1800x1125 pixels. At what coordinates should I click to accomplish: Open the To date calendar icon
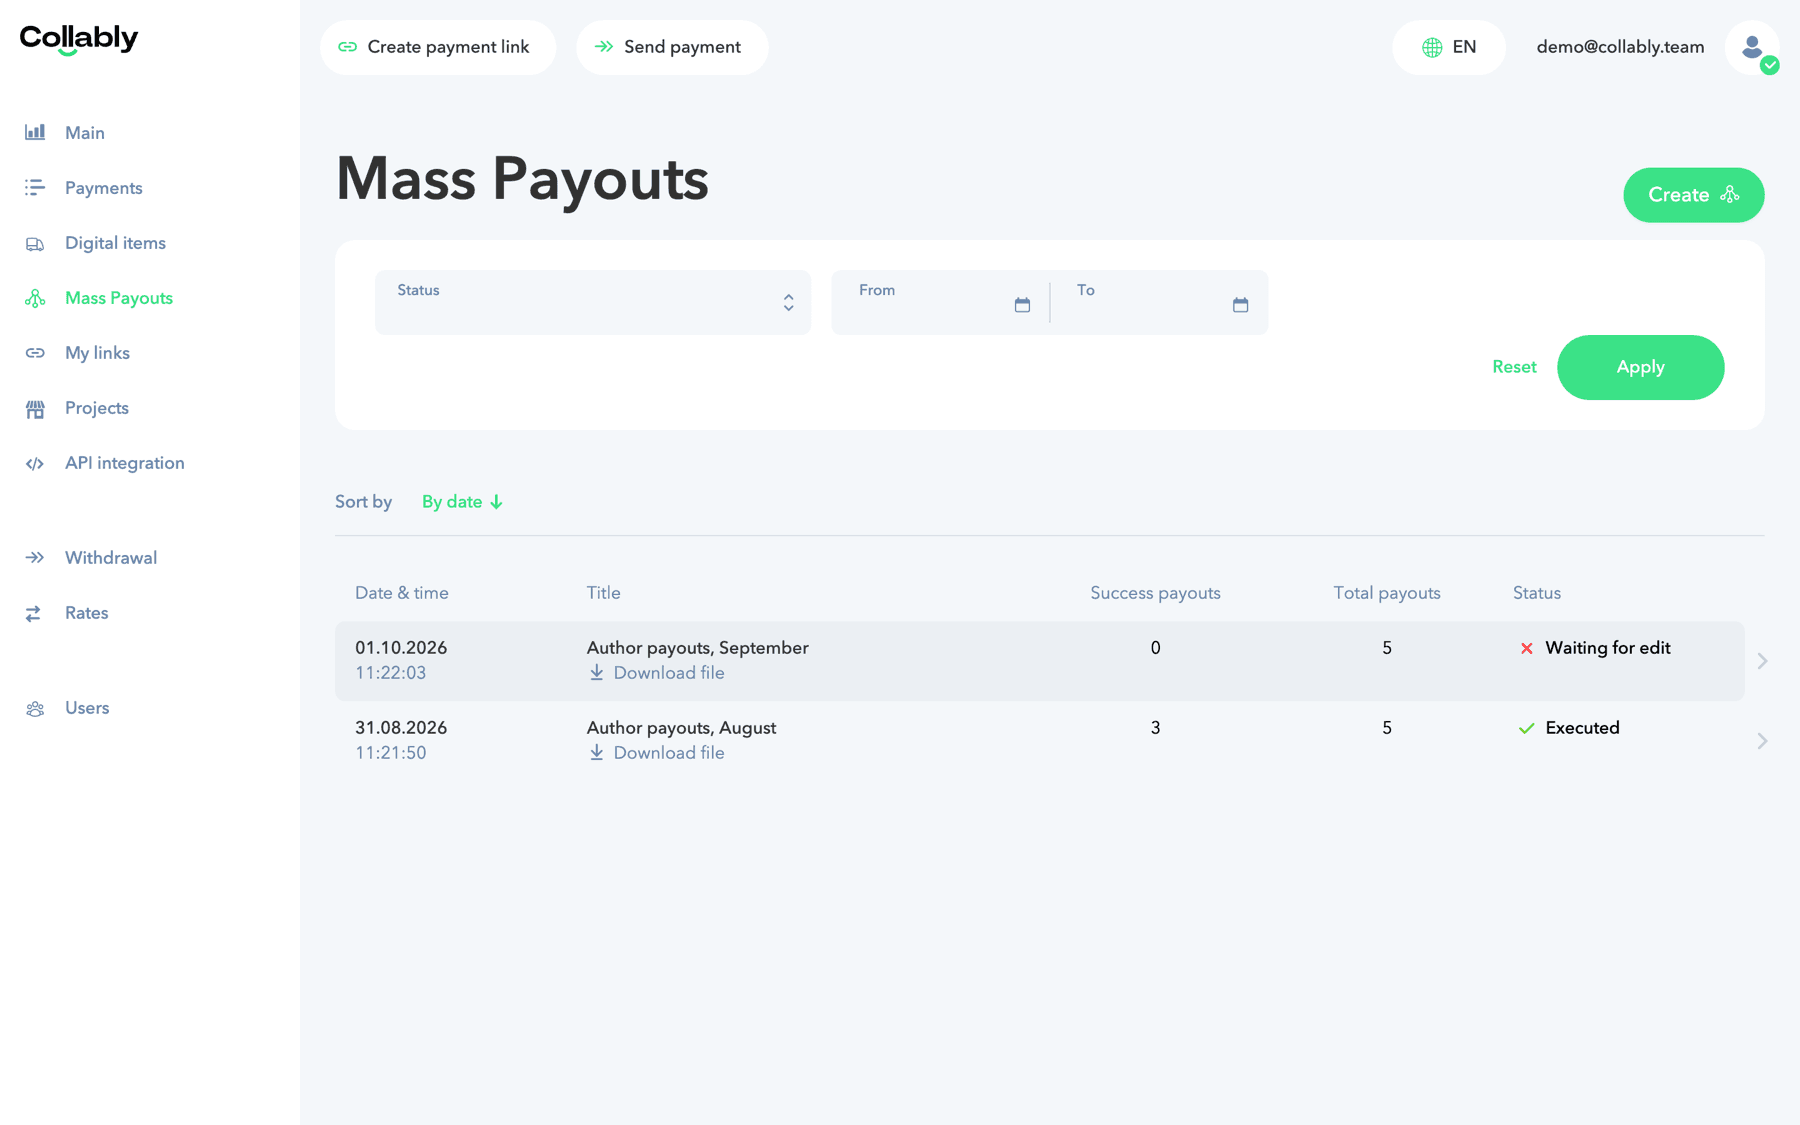click(x=1240, y=305)
